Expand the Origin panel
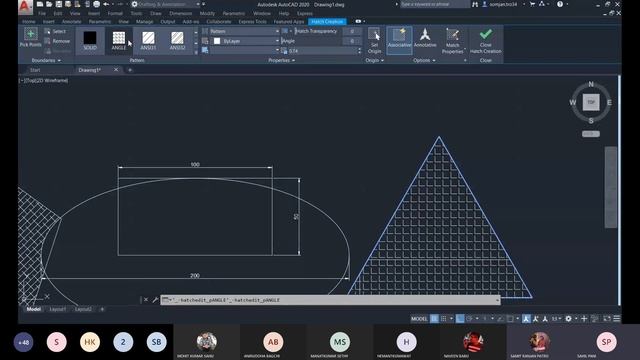Viewport: 640px width, 360px height. click(x=374, y=60)
